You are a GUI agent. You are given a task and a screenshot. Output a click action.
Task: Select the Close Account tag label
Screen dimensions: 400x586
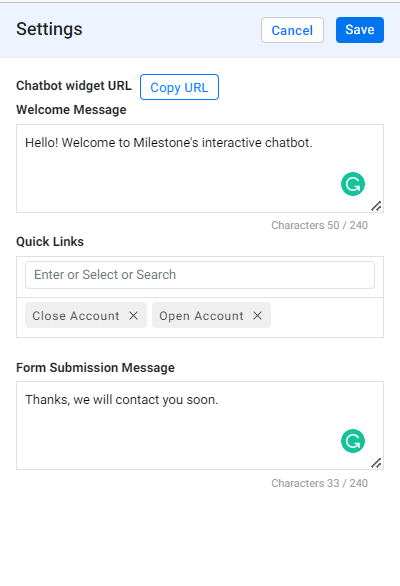click(76, 316)
